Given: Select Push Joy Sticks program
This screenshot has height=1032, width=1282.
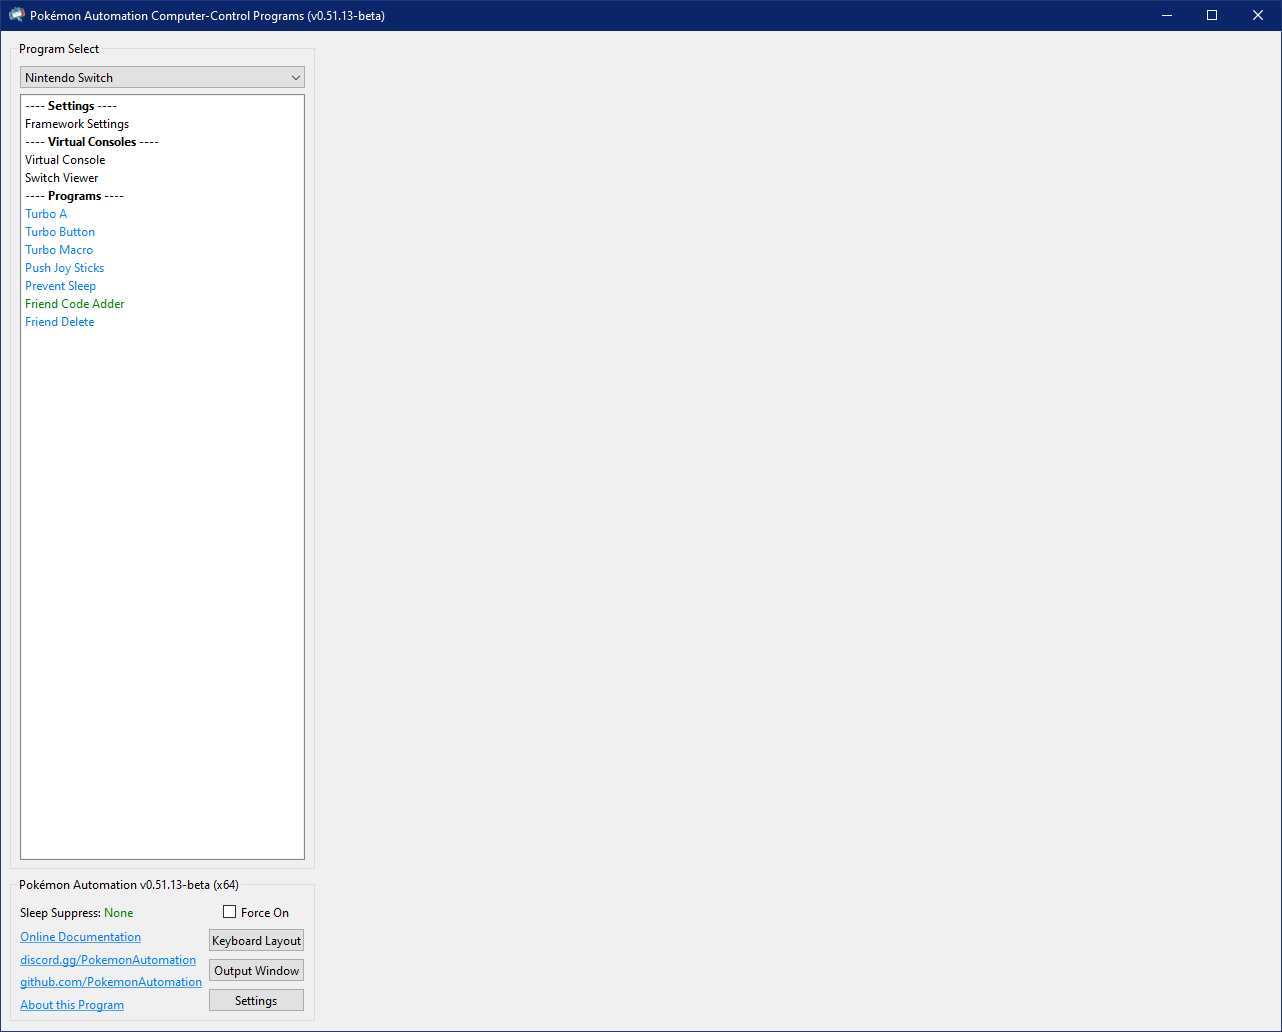Looking at the screenshot, I should 65,268.
